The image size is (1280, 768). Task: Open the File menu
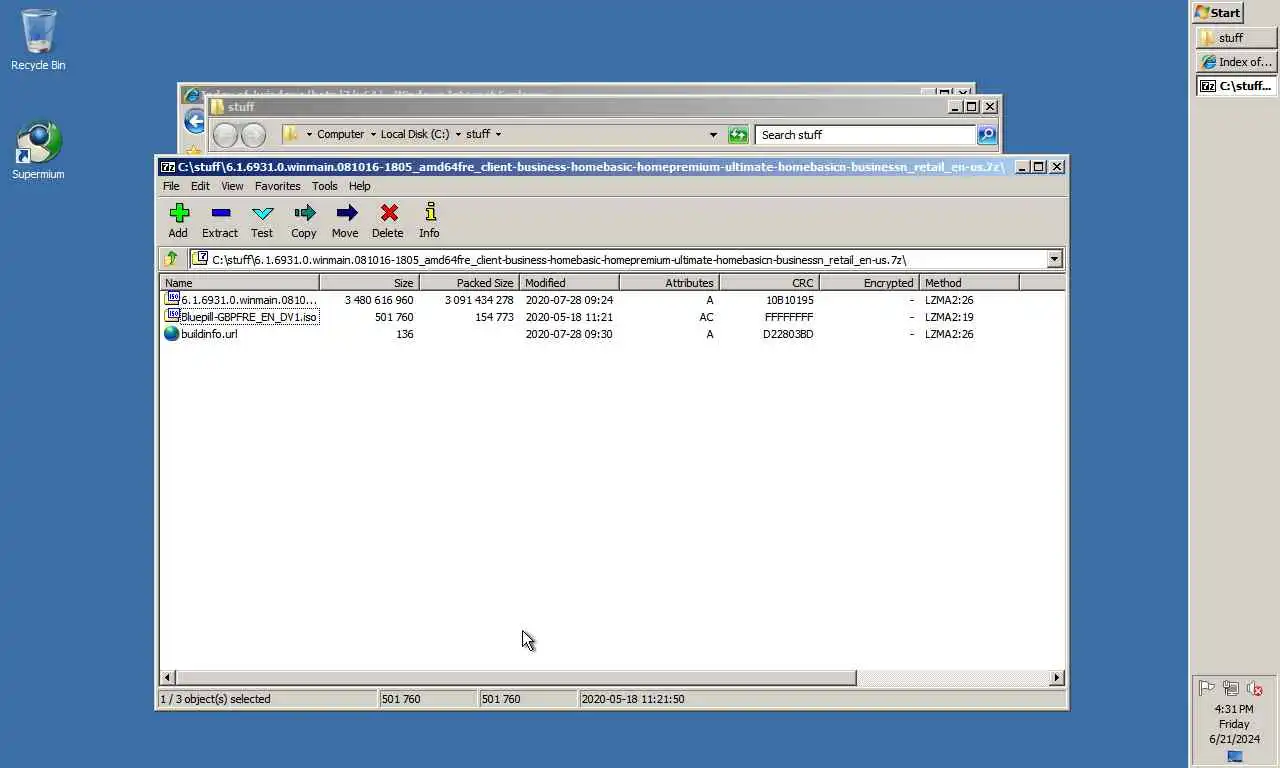point(171,186)
